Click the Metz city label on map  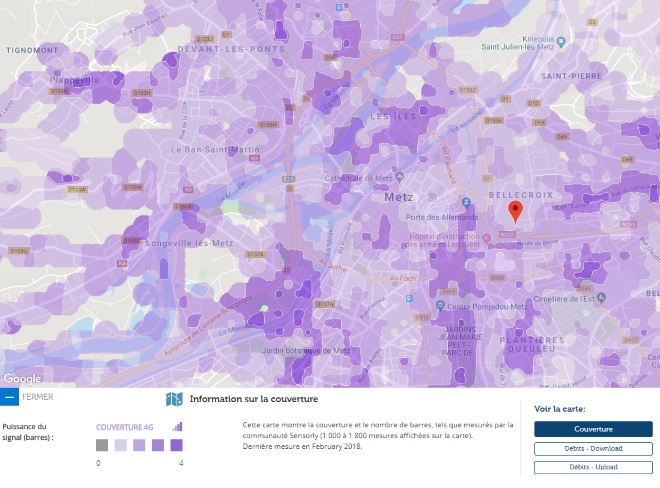click(x=399, y=197)
